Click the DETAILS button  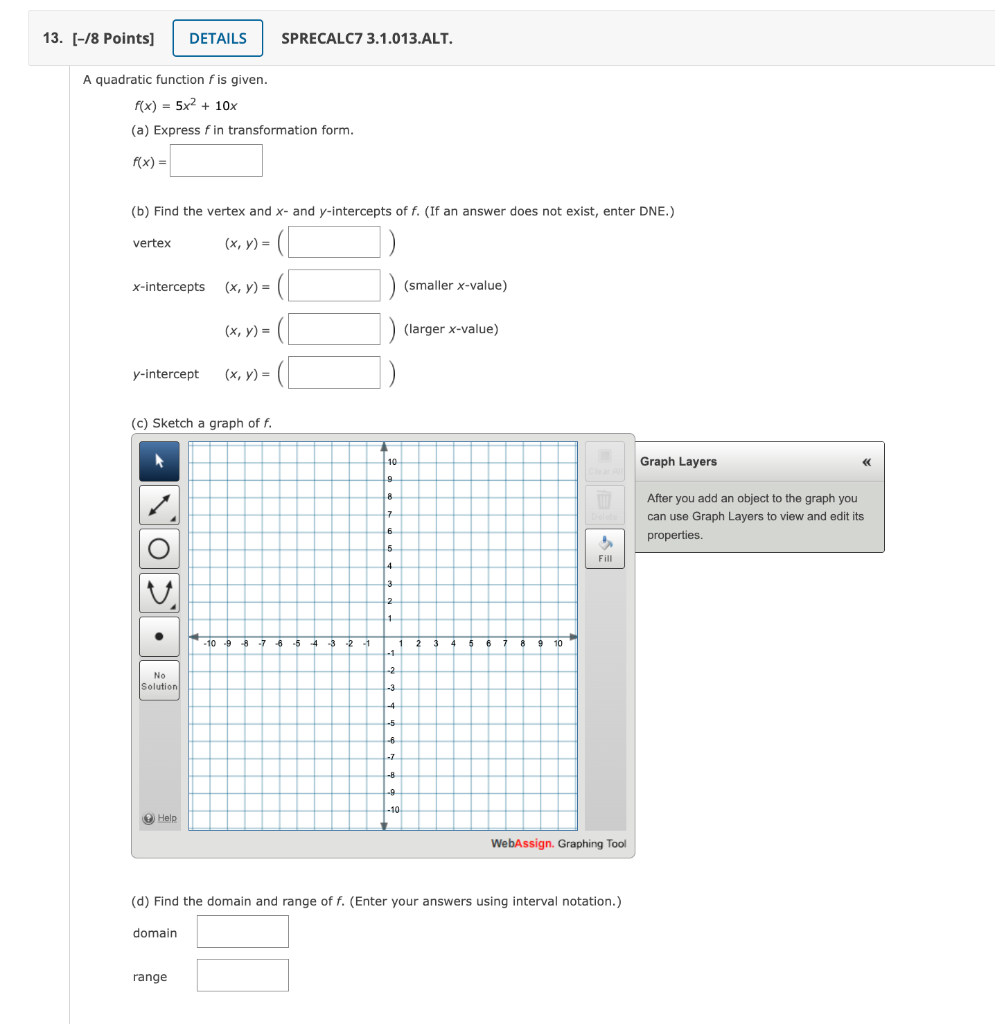[218, 38]
